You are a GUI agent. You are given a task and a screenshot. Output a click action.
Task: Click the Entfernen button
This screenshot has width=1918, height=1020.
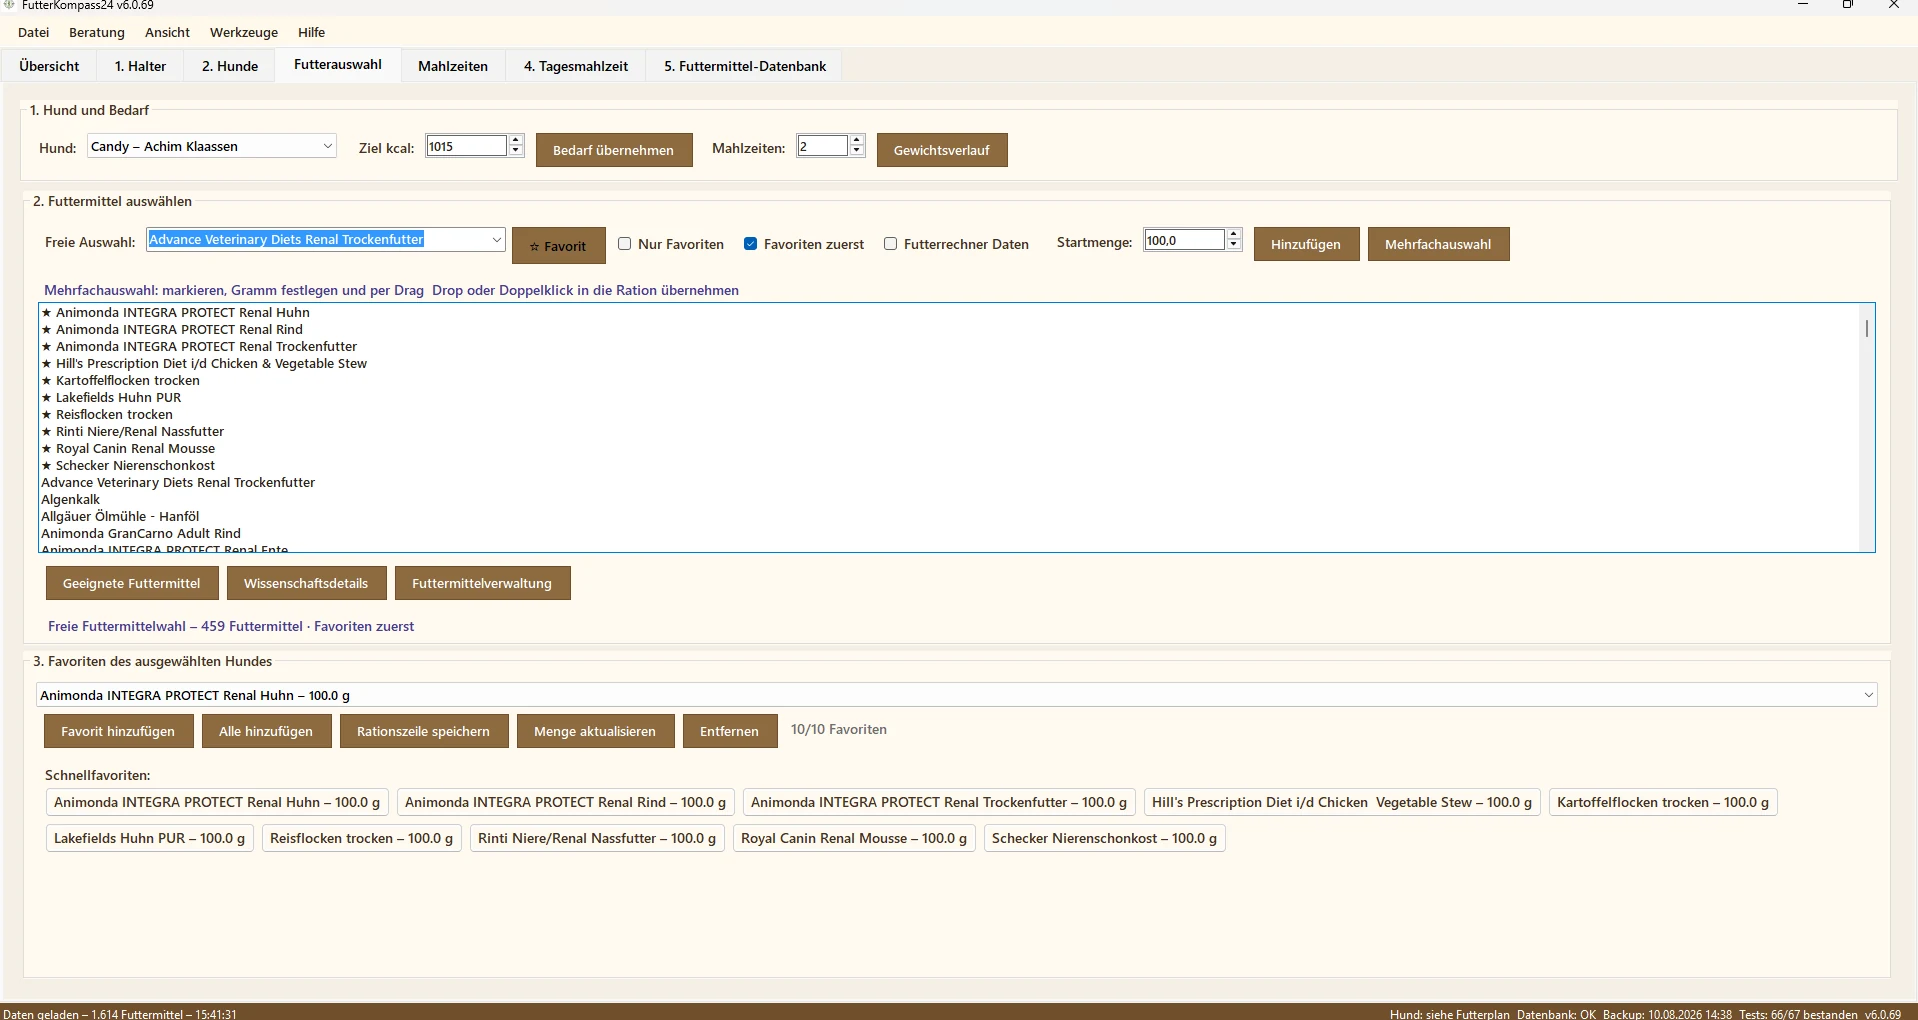coord(729,731)
